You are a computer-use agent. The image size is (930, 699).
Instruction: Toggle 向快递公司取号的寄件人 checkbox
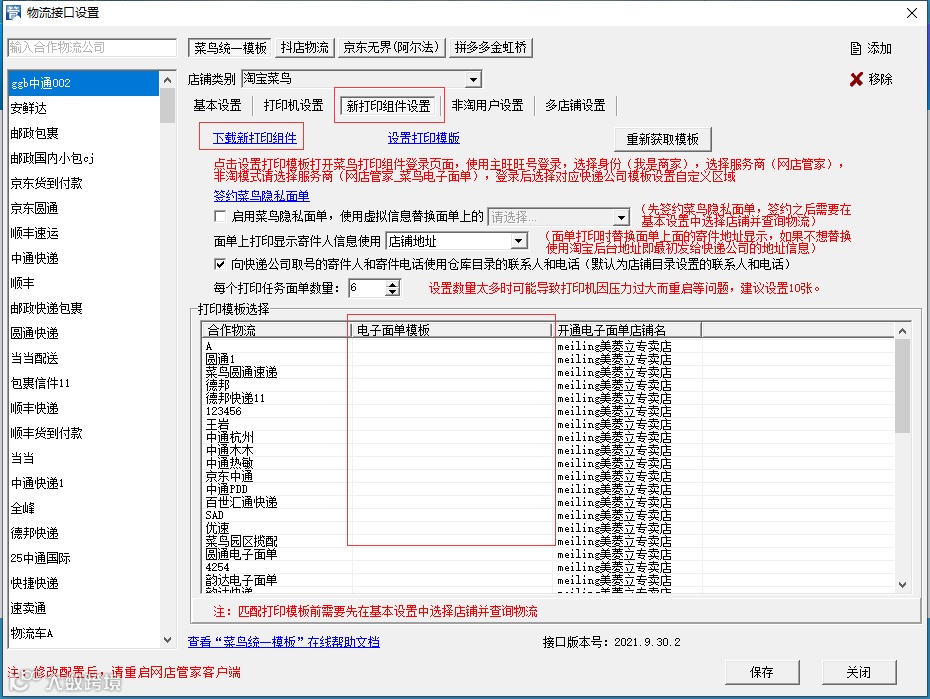coord(220,264)
